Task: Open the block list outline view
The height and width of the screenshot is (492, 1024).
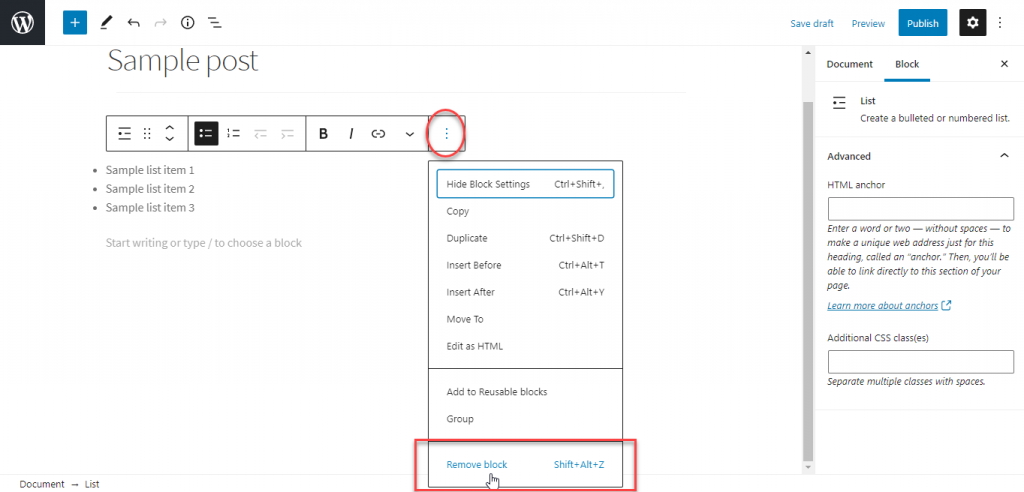Action: pyautogui.click(x=215, y=23)
